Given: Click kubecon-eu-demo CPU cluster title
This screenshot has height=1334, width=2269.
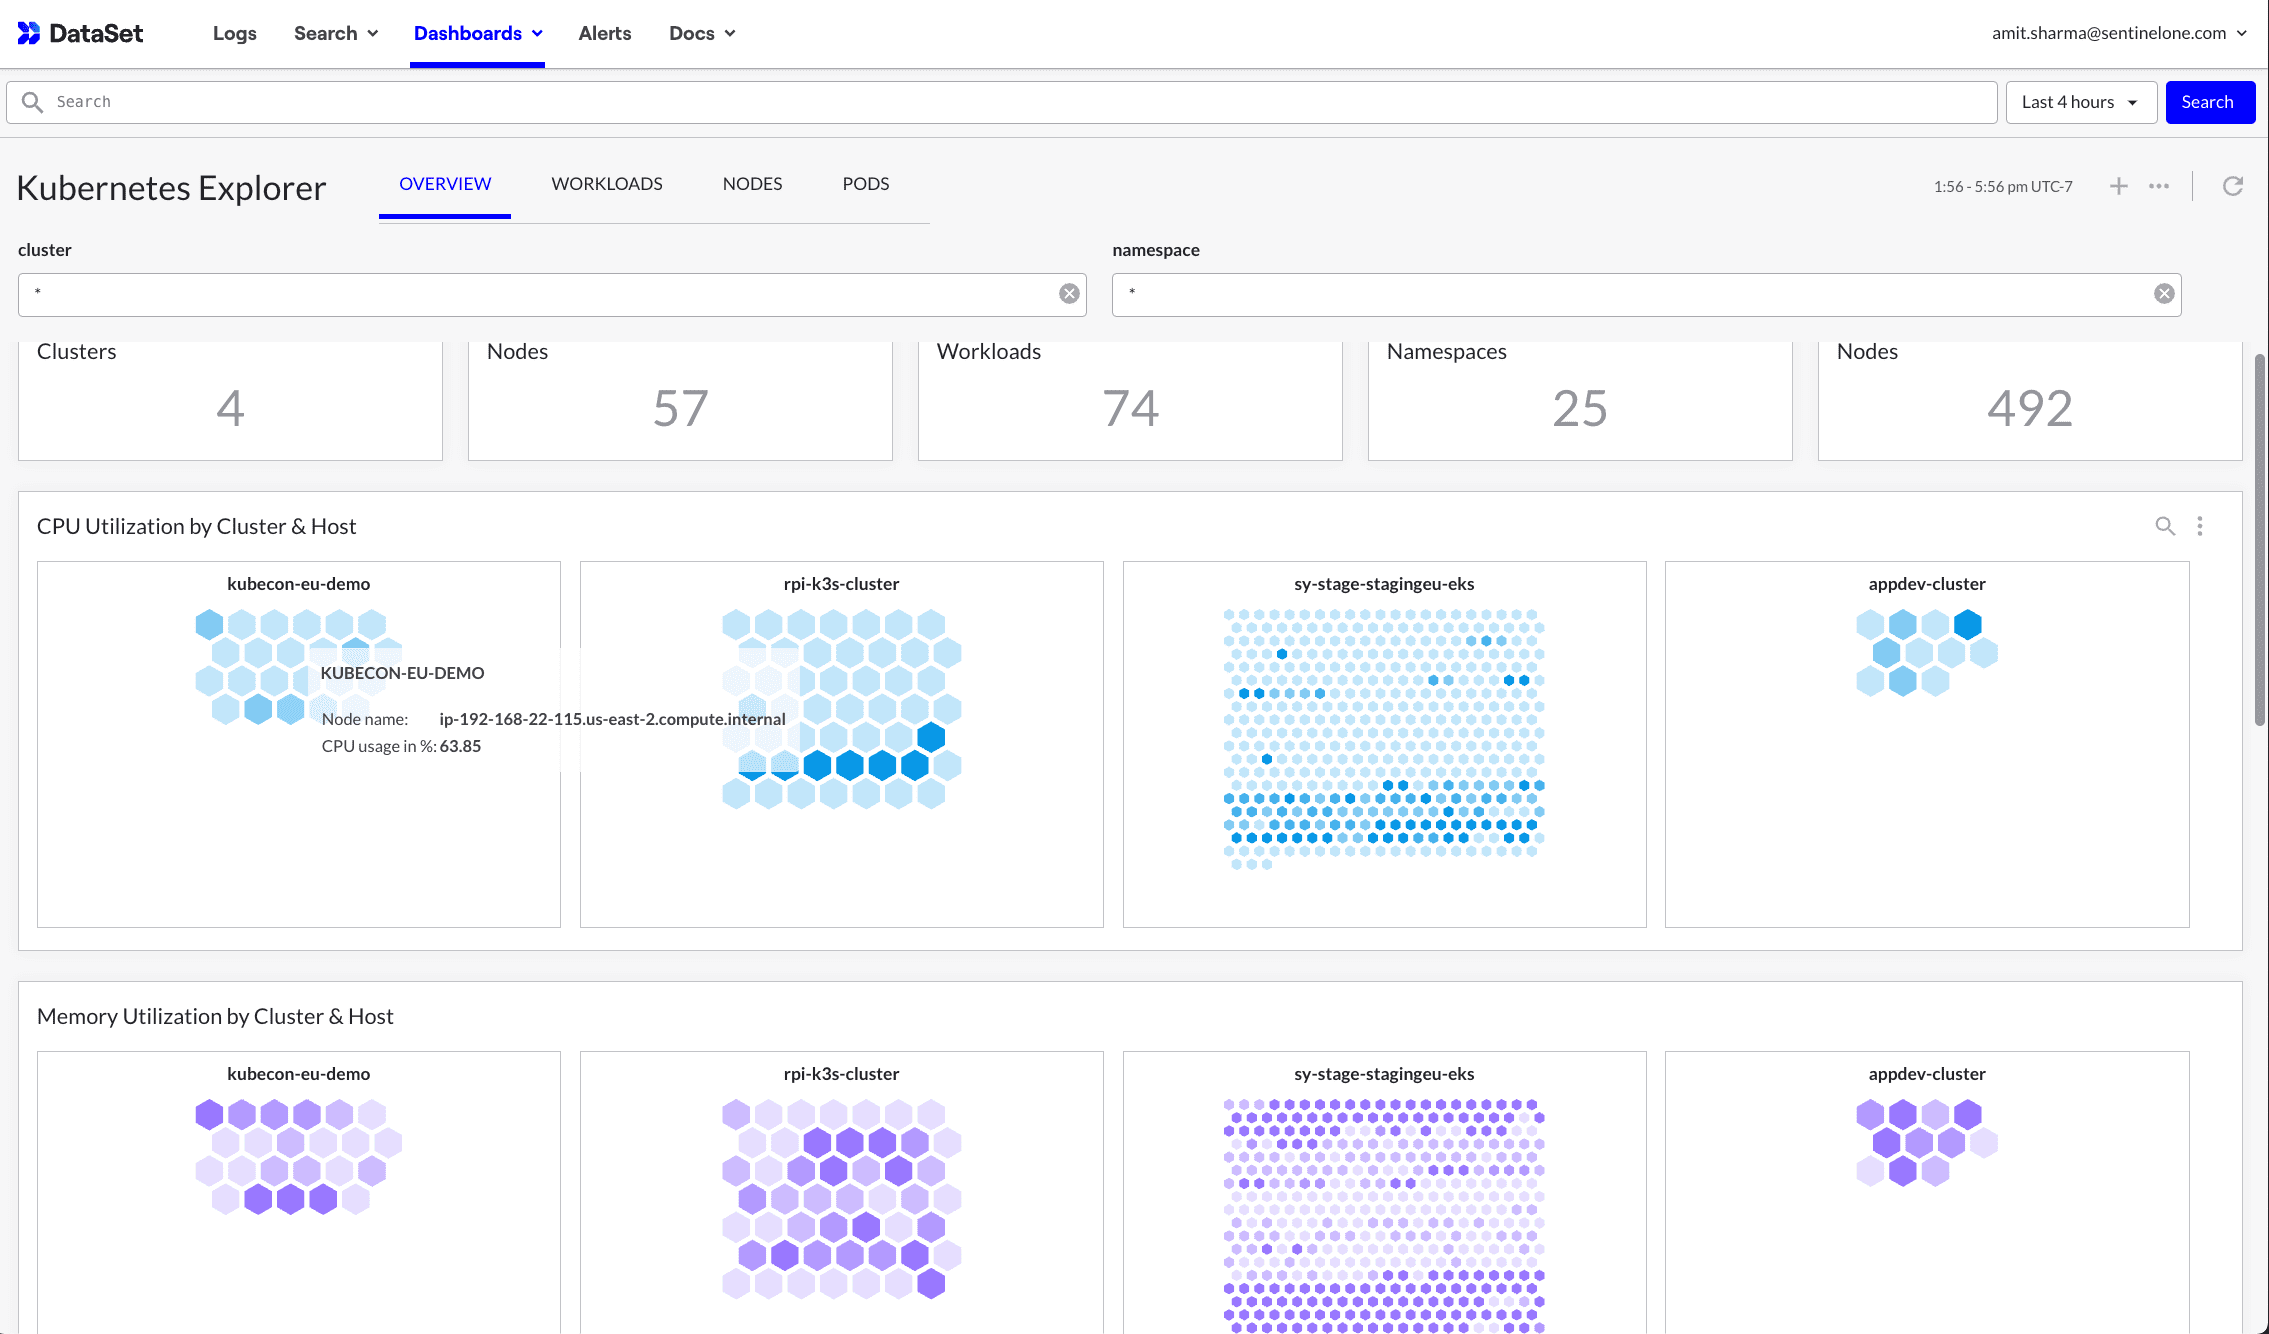Looking at the screenshot, I should point(298,584).
